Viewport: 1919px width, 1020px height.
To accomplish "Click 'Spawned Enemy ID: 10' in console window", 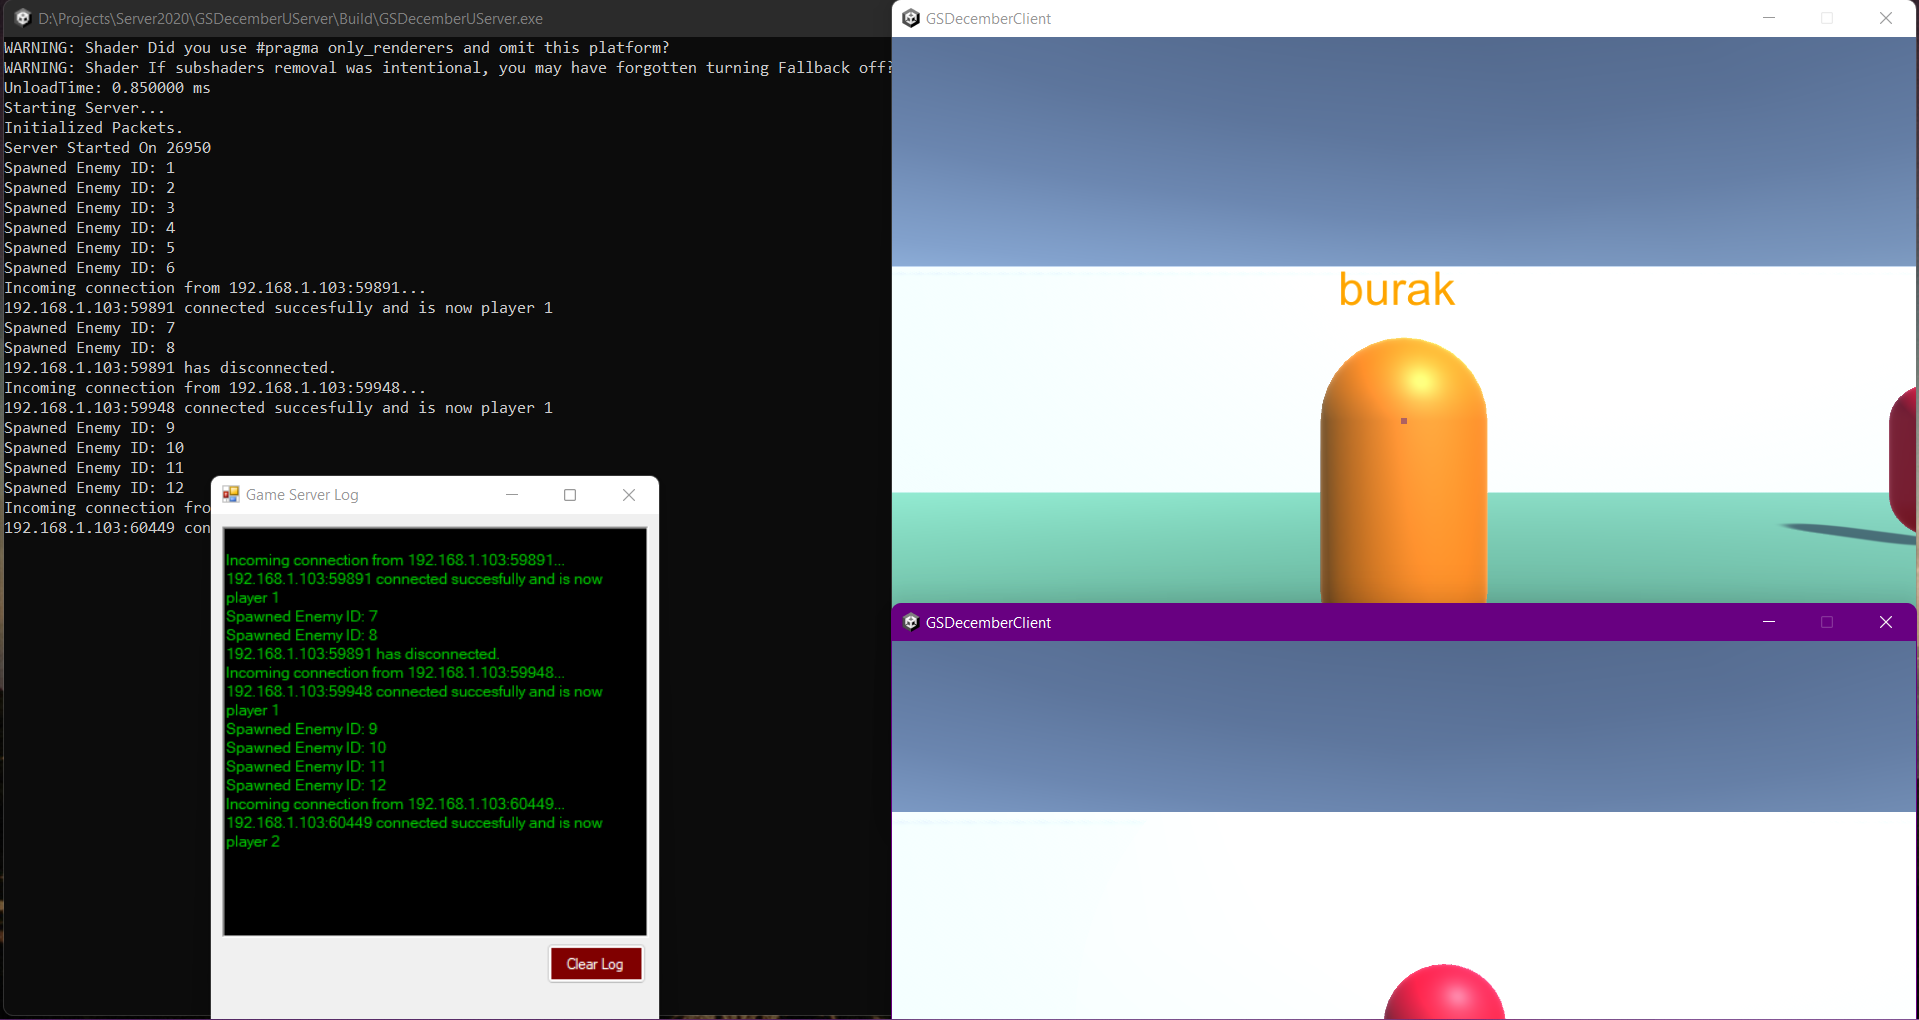I will pyautogui.click(x=94, y=448).
